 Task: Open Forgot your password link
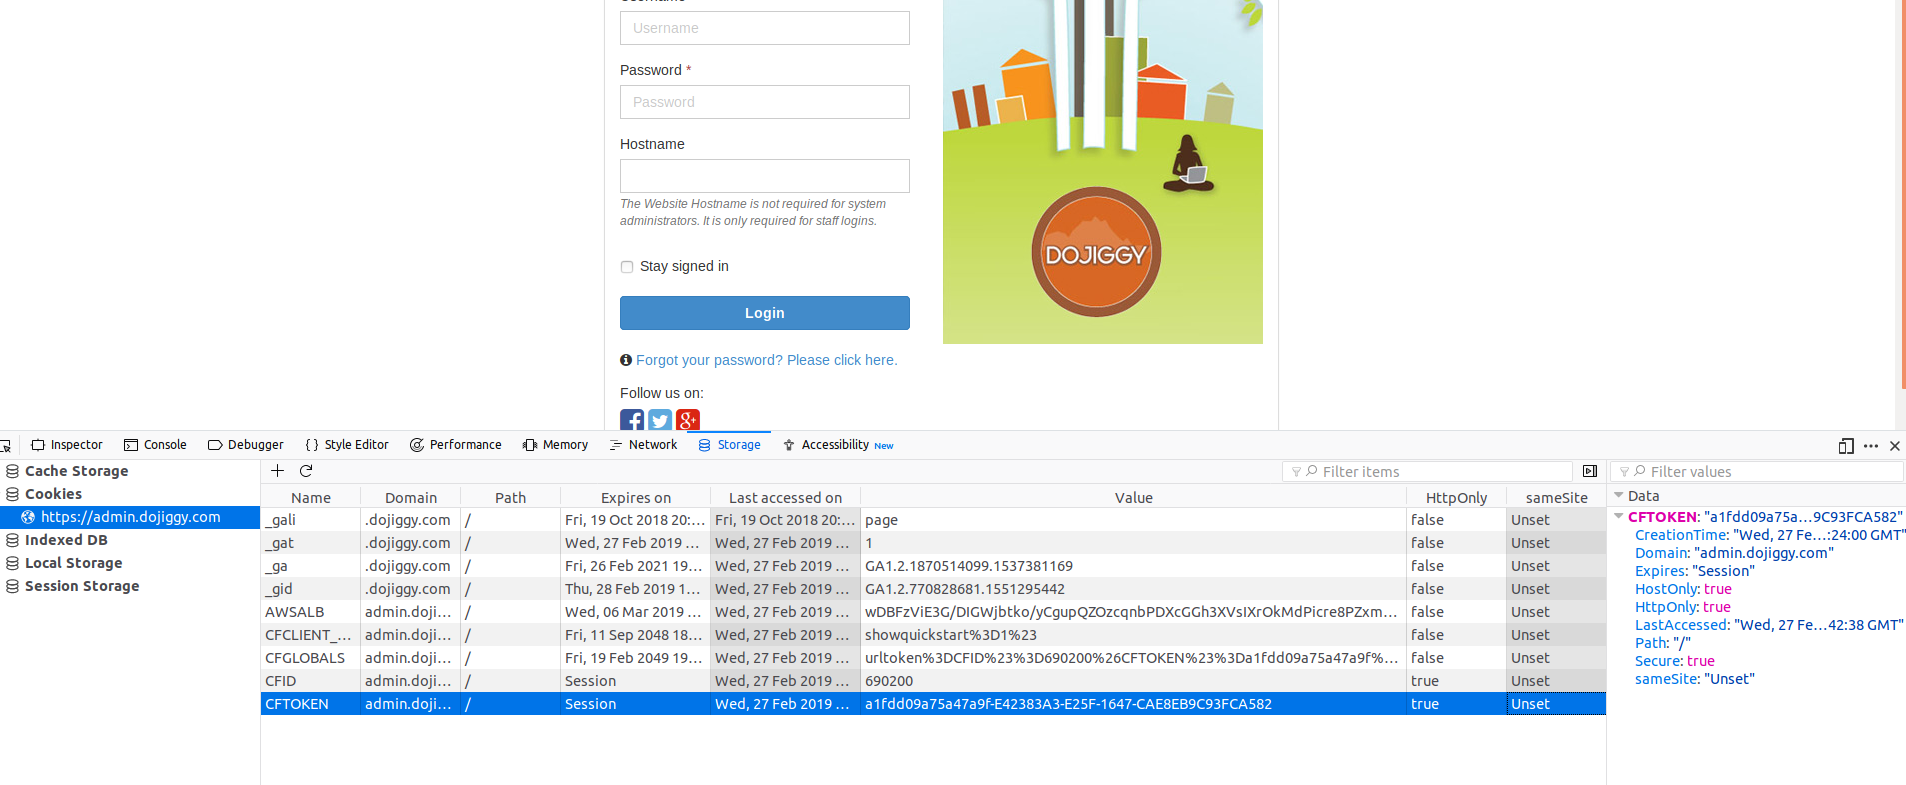[x=767, y=360]
